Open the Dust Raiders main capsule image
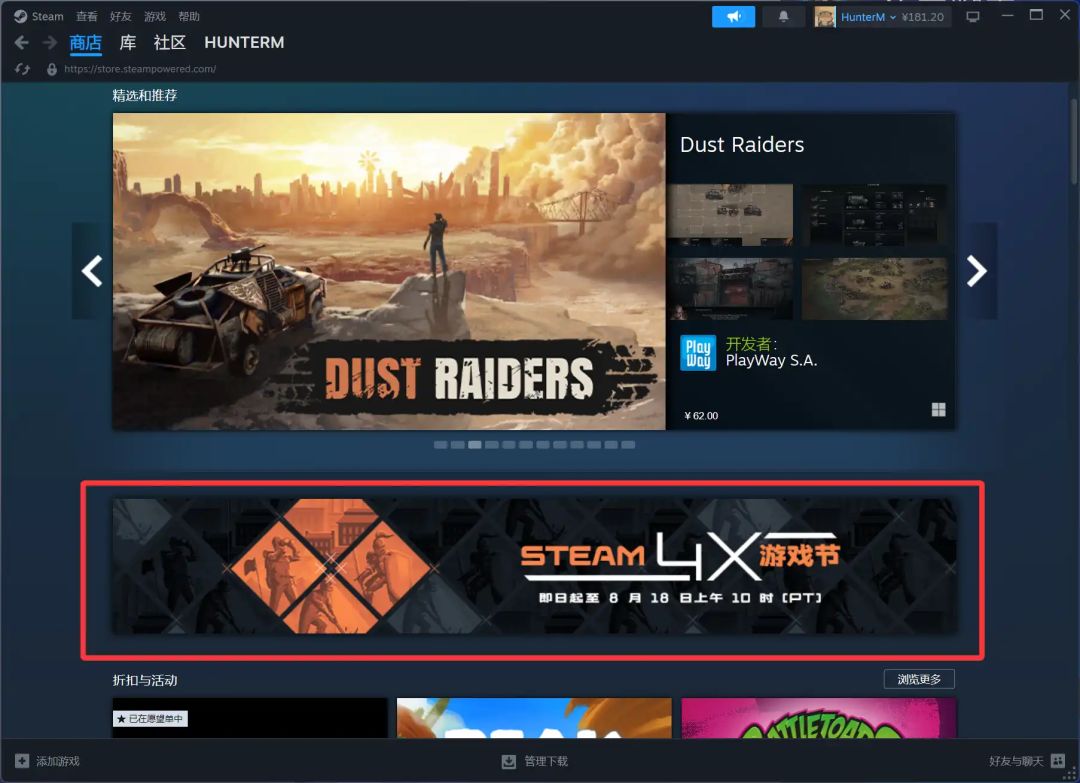This screenshot has height=783, width=1080. (x=389, y=271)
